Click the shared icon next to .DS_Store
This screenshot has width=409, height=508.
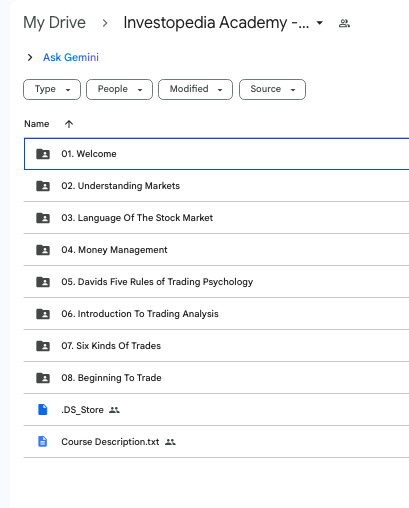pos(114,410)
